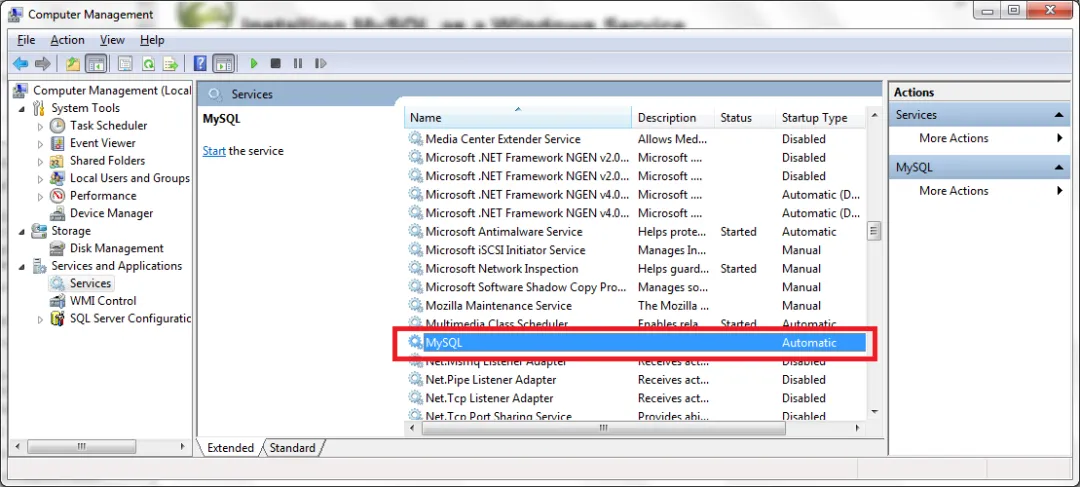
Task: Expand the Event Viewer node
Action: (x=41, y=144)
